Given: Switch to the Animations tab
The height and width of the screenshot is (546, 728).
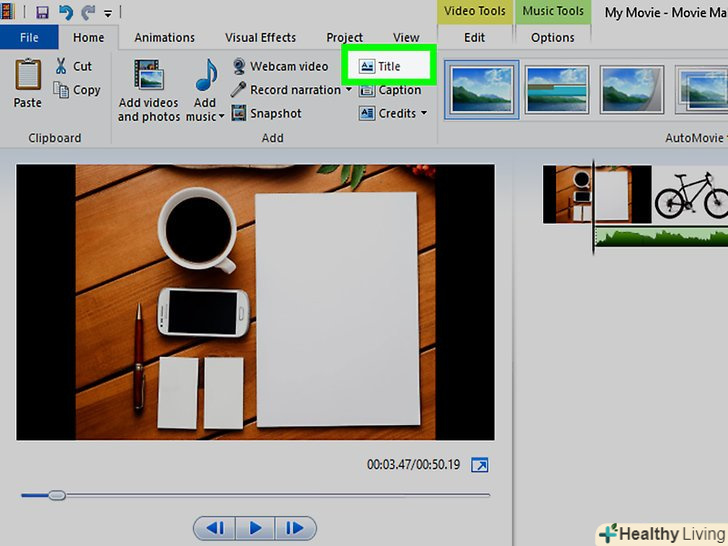Looking at the screenshot, I should (164, 38).
